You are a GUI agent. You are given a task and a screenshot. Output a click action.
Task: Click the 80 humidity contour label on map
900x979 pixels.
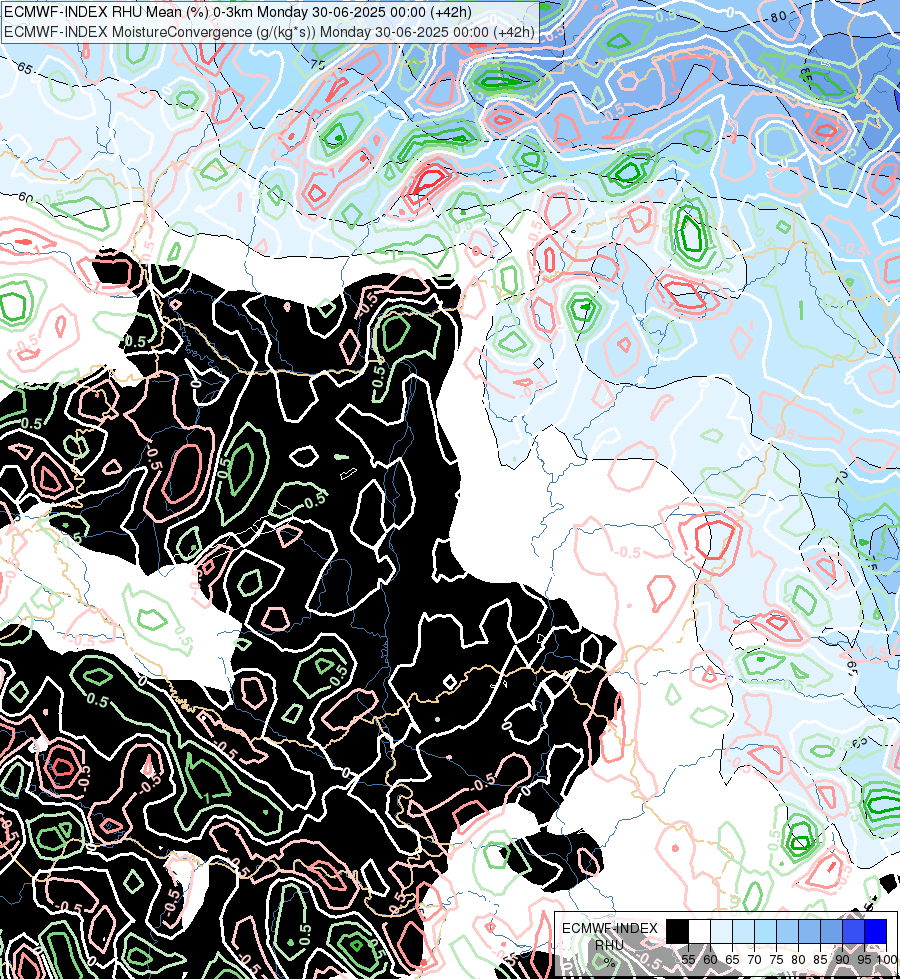[x=778, y=17]
